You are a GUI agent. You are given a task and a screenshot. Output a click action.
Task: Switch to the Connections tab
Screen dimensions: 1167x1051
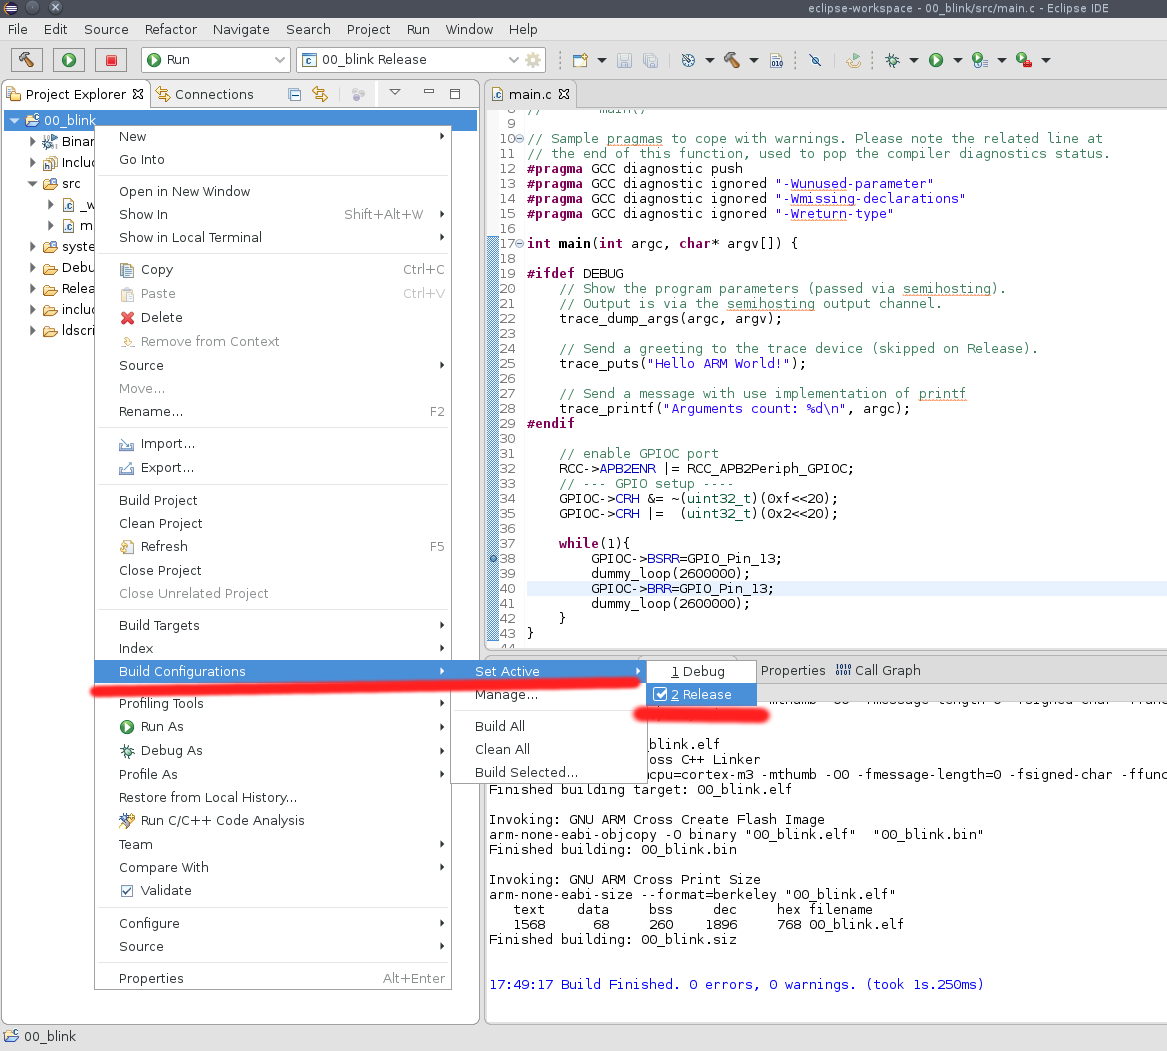coord(216,93)
